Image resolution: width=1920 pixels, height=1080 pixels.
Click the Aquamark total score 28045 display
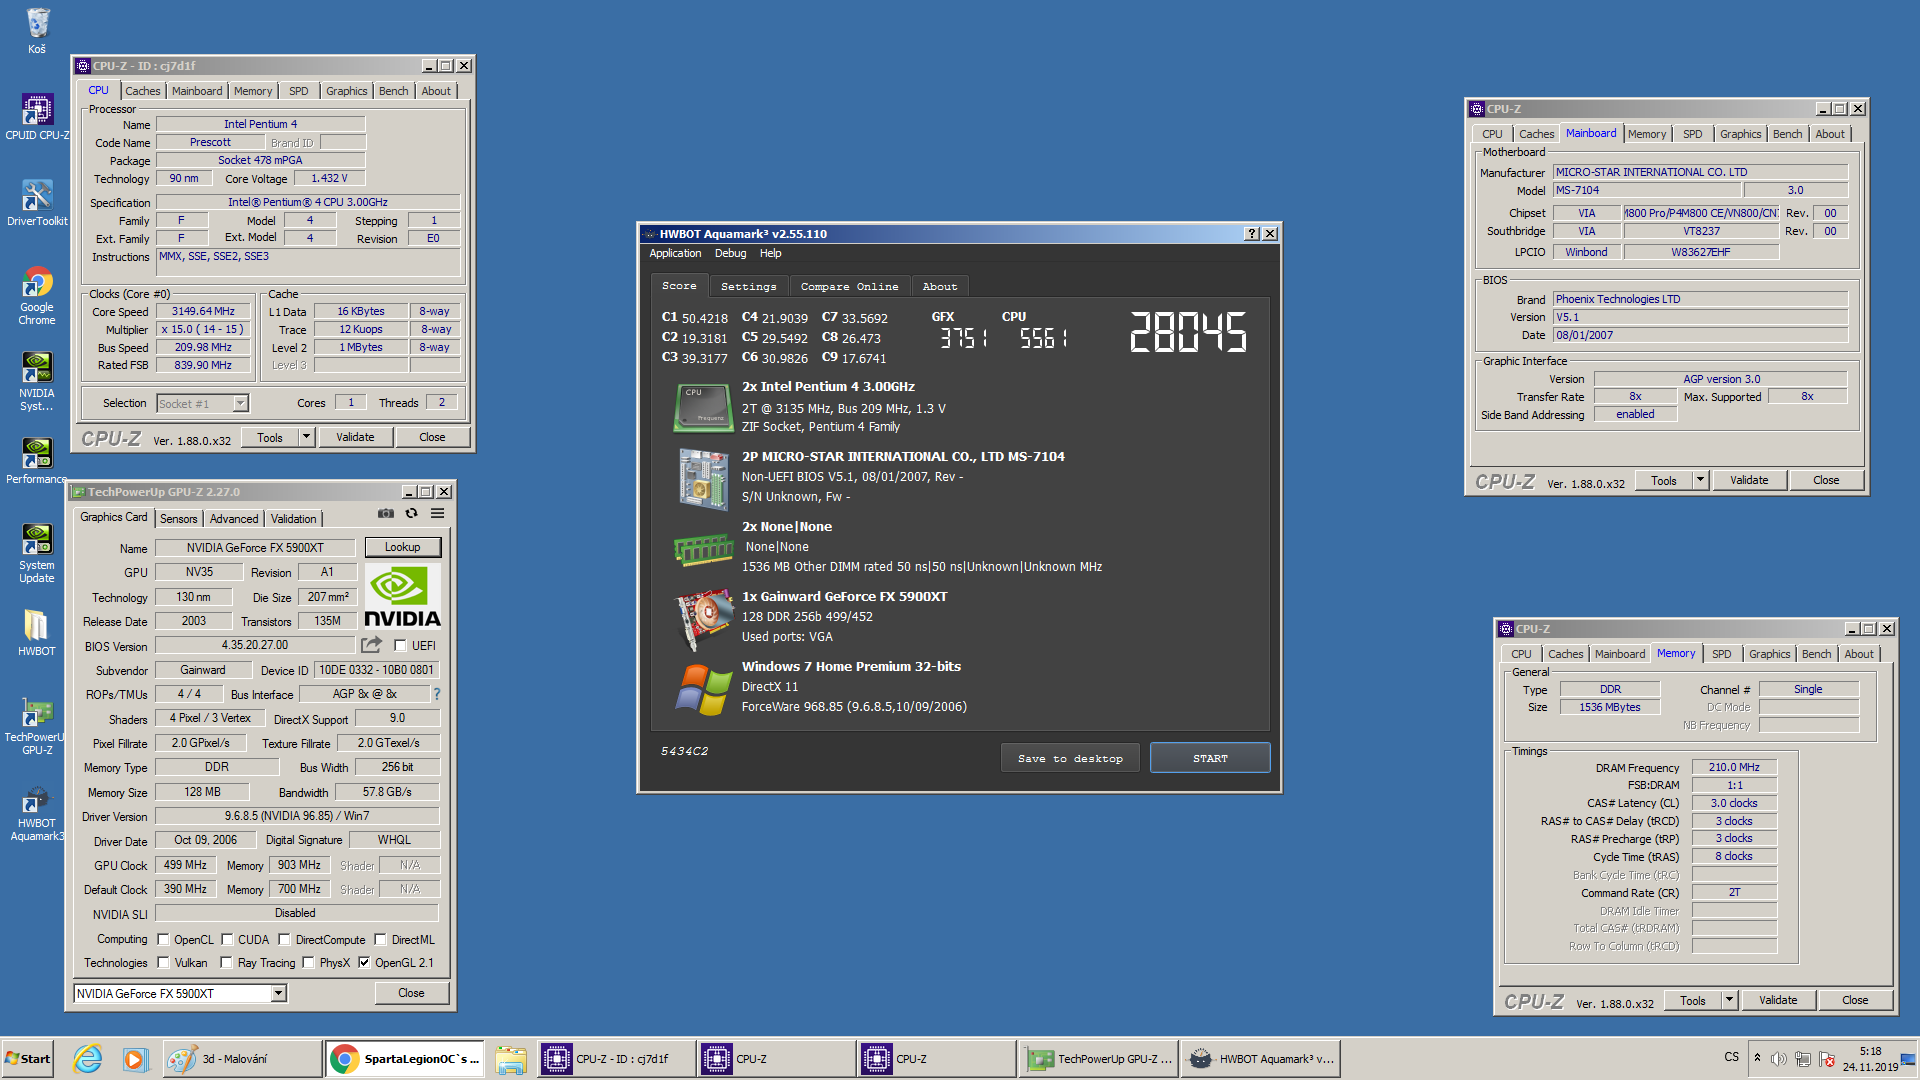(1188, 332)
